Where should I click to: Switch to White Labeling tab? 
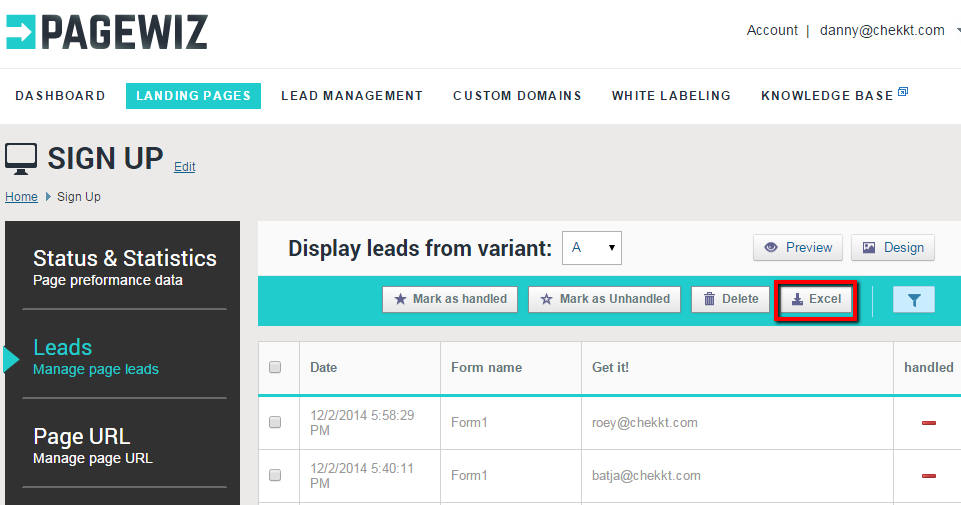671,96
